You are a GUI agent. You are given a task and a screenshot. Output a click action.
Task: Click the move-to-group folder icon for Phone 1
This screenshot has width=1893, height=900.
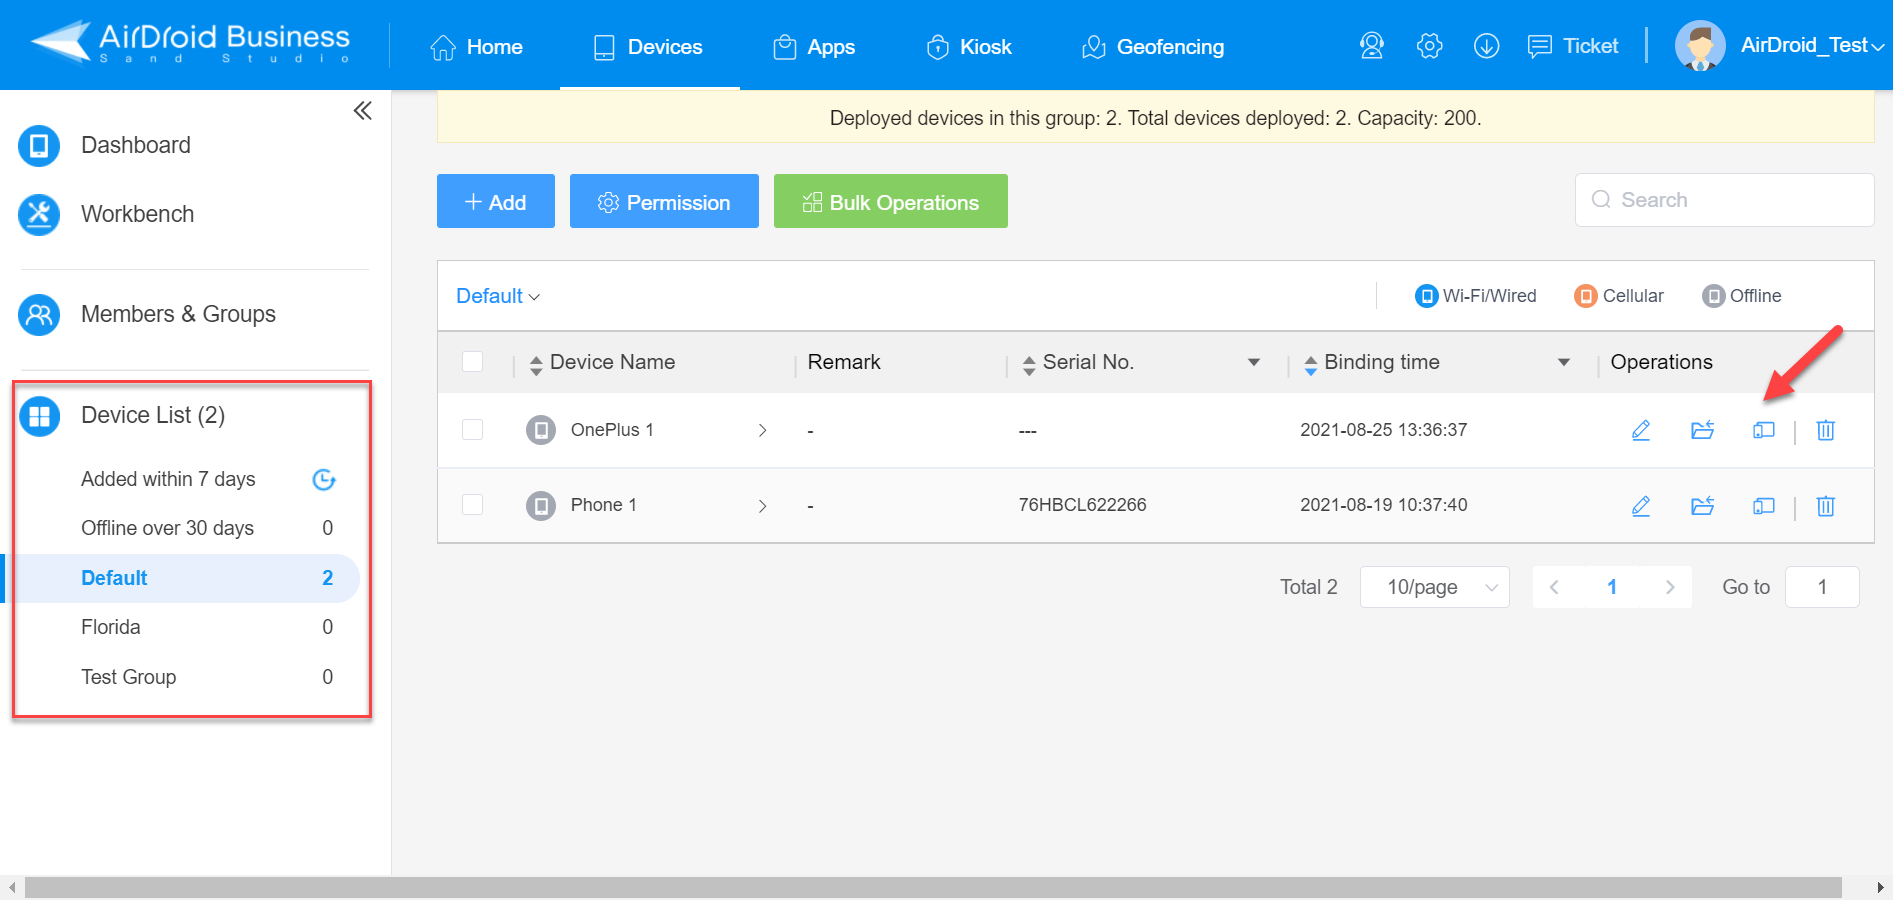pyautogui.click(x=1702, y=506)
